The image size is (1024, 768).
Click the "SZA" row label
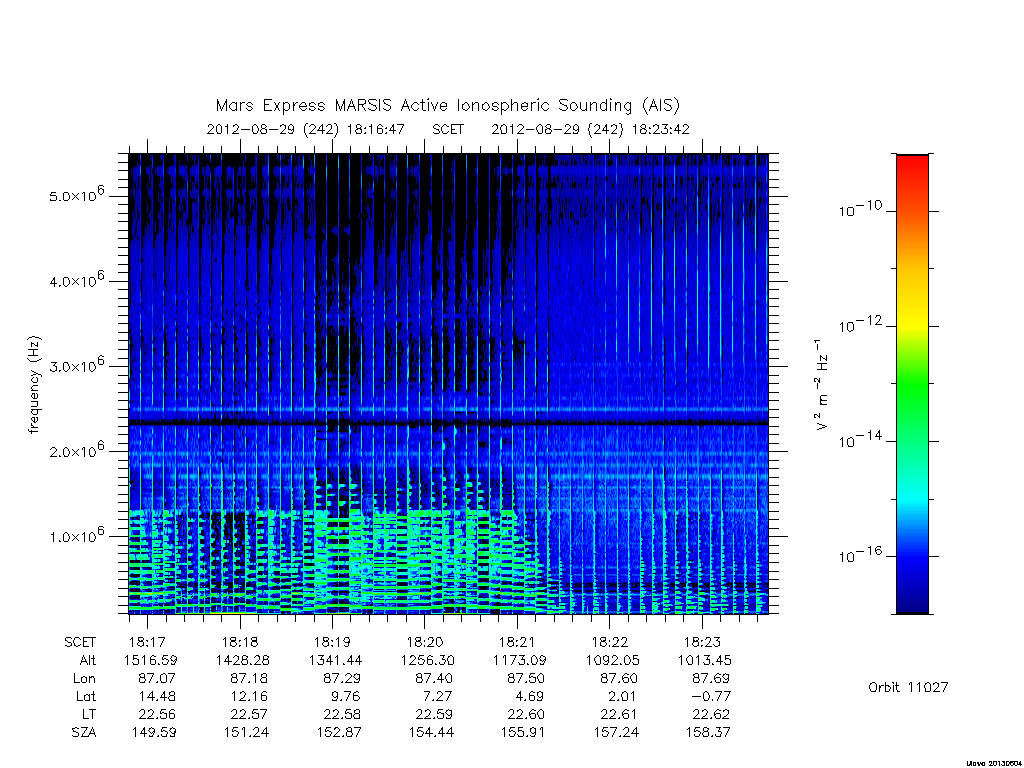point(84,733)
